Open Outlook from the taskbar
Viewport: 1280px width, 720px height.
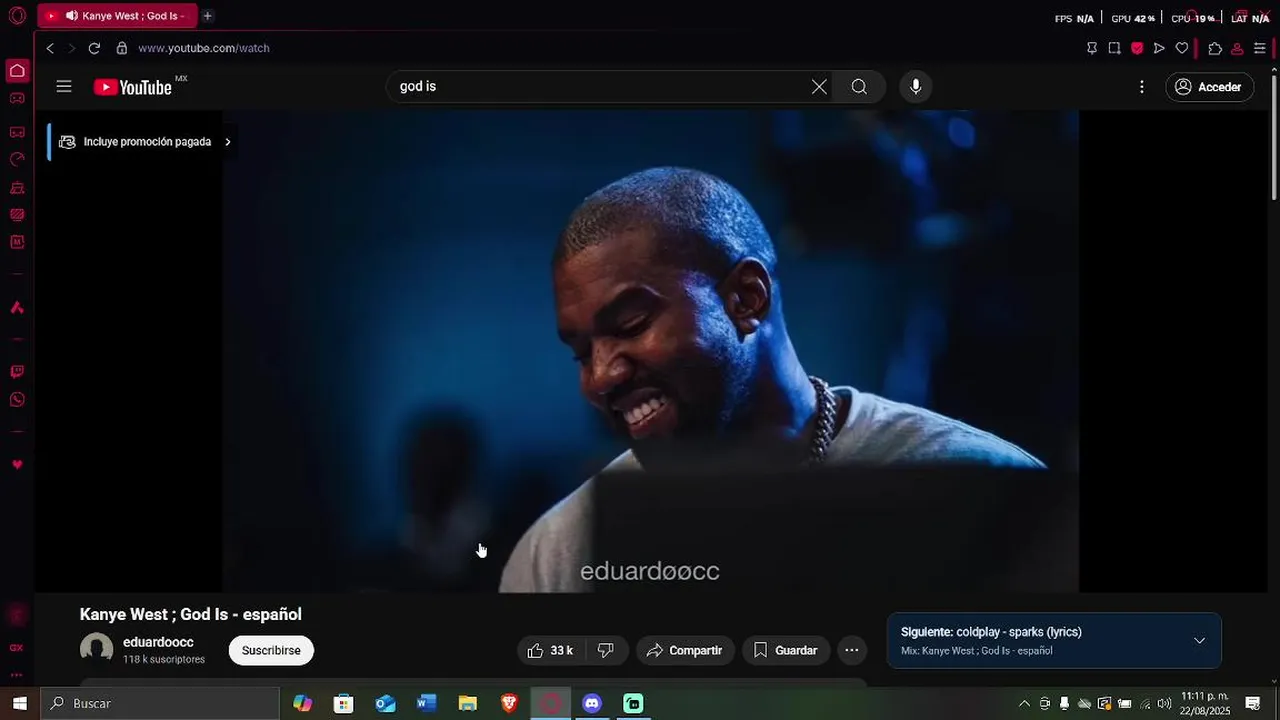point(385,703)
